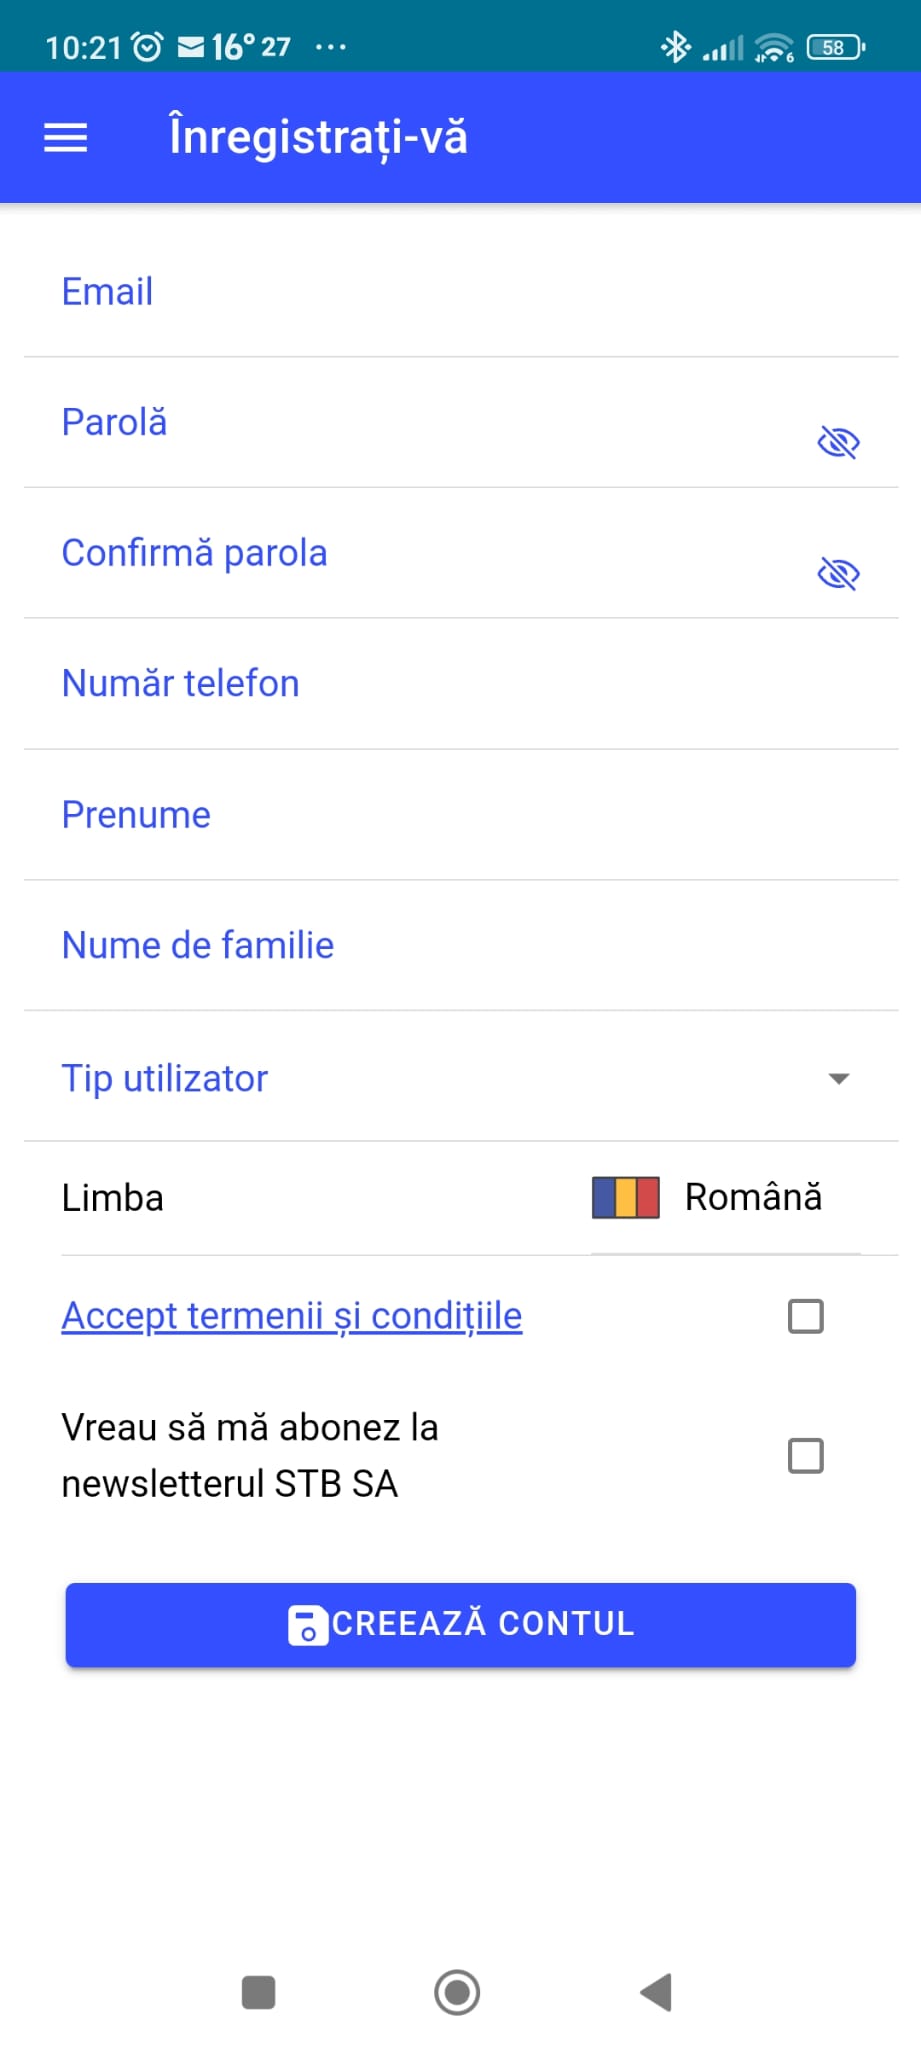This screenshot has width=921, height=2048.
Task: Select the Nume de familie field
Action: tap(460, 946)
